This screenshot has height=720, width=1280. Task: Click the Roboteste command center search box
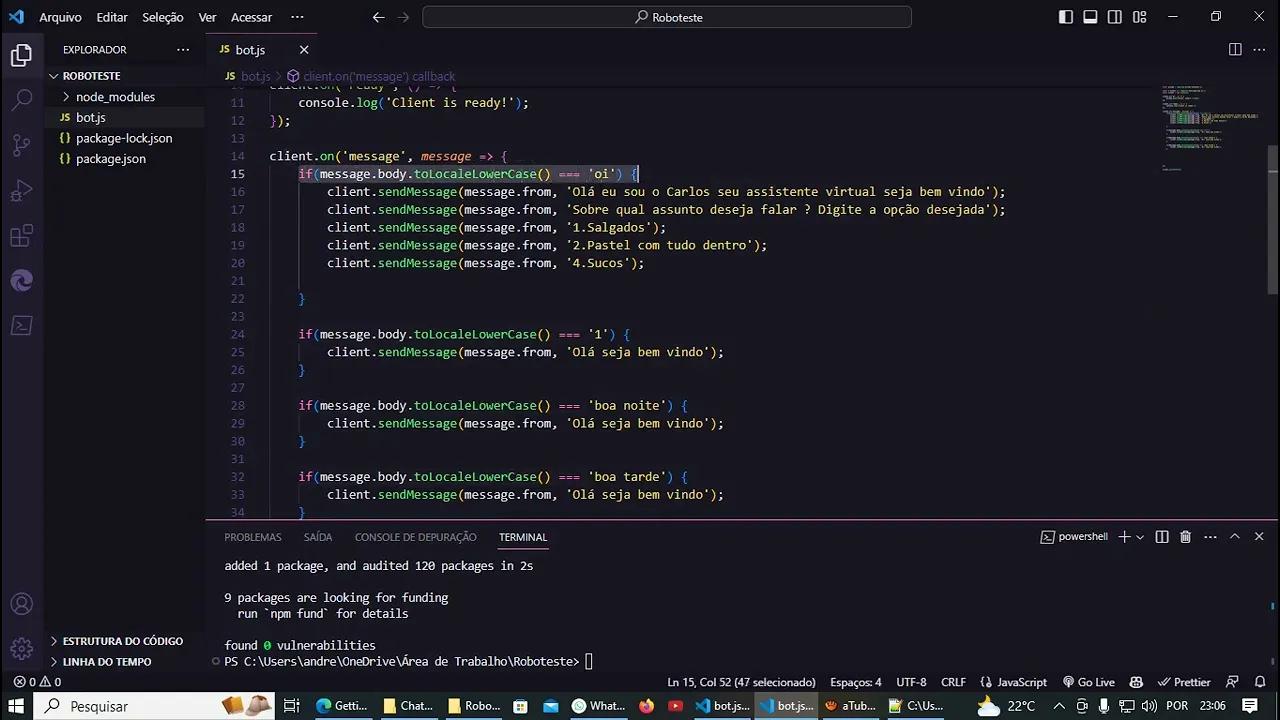coord(667,17)
